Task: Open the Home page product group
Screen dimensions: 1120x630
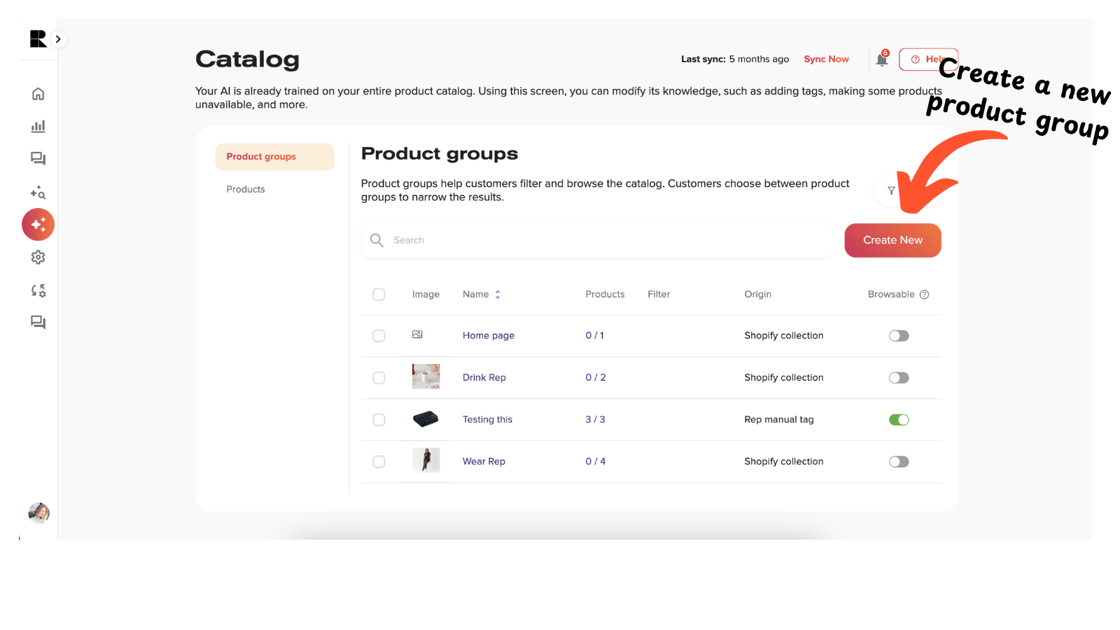Action: coord(489,336)
